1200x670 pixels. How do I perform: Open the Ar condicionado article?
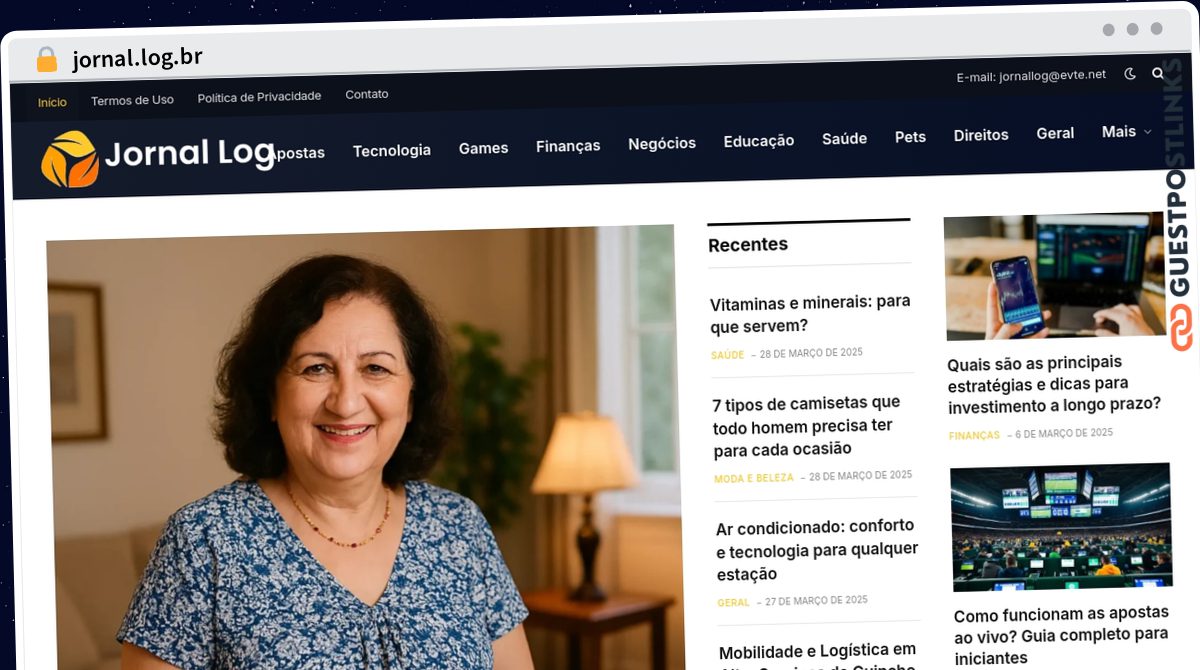tap(817, 549)
